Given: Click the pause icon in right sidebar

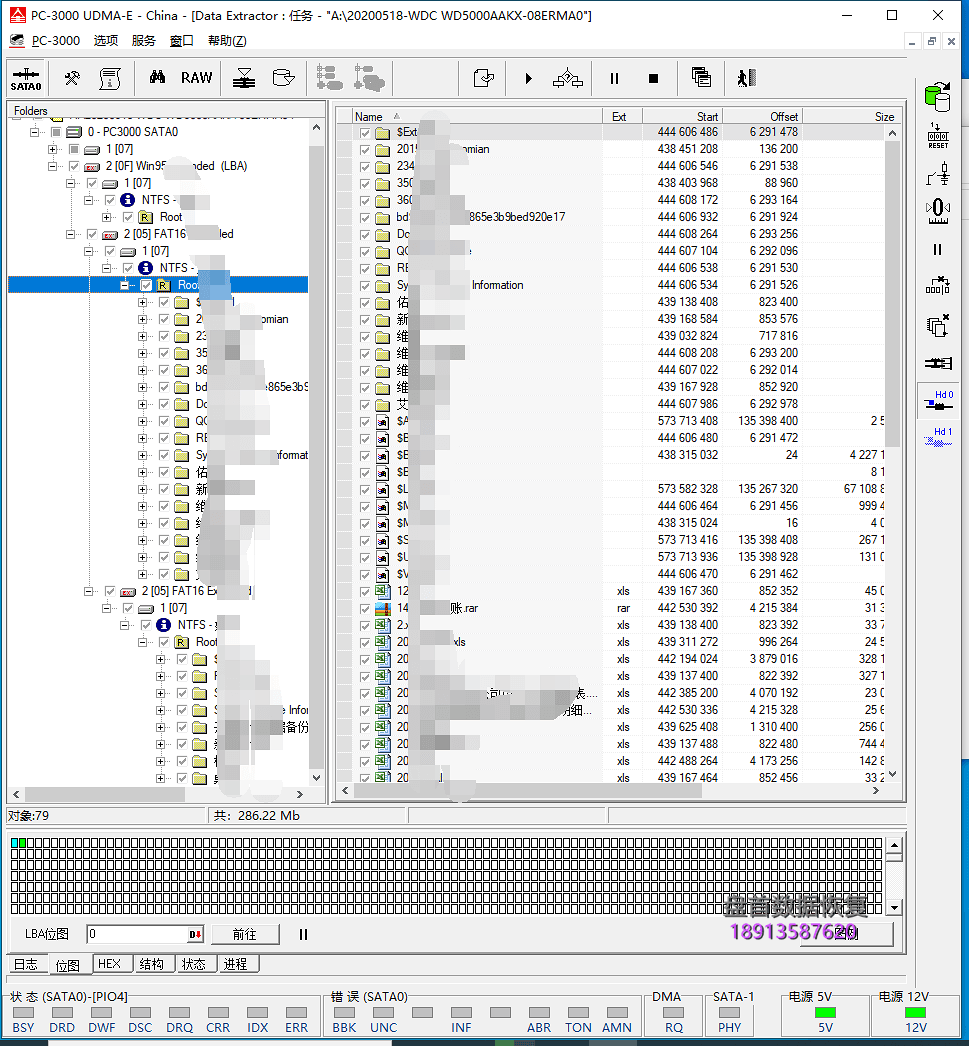Looking at the screenshot, I should pyautogui.click(x=938, y=249).
